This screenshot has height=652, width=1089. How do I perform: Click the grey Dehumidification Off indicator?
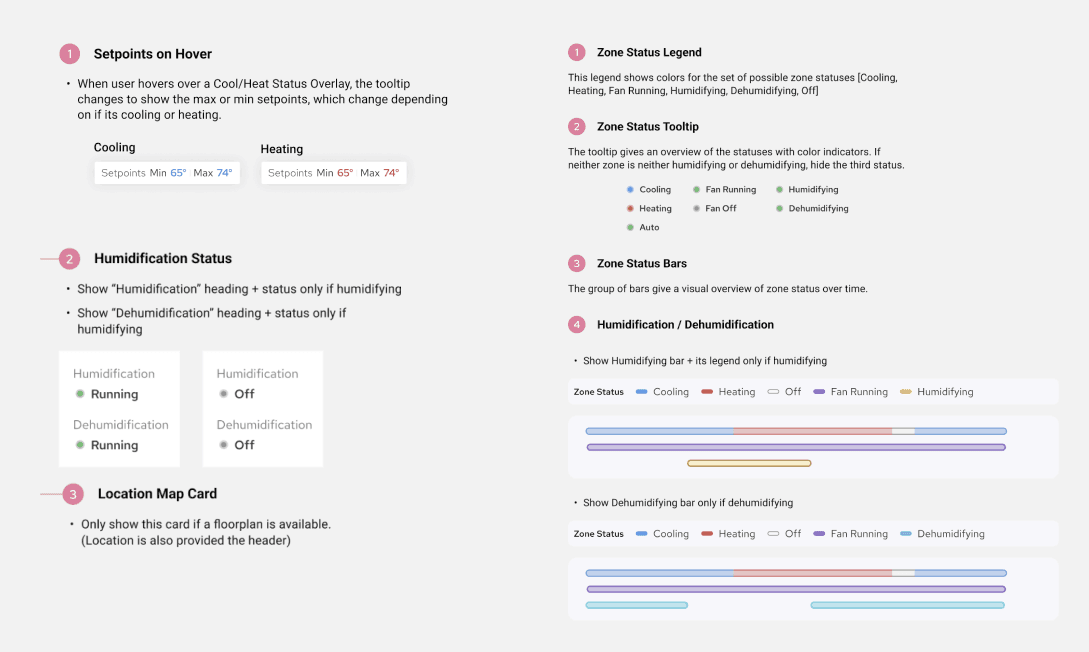(224, 444)
